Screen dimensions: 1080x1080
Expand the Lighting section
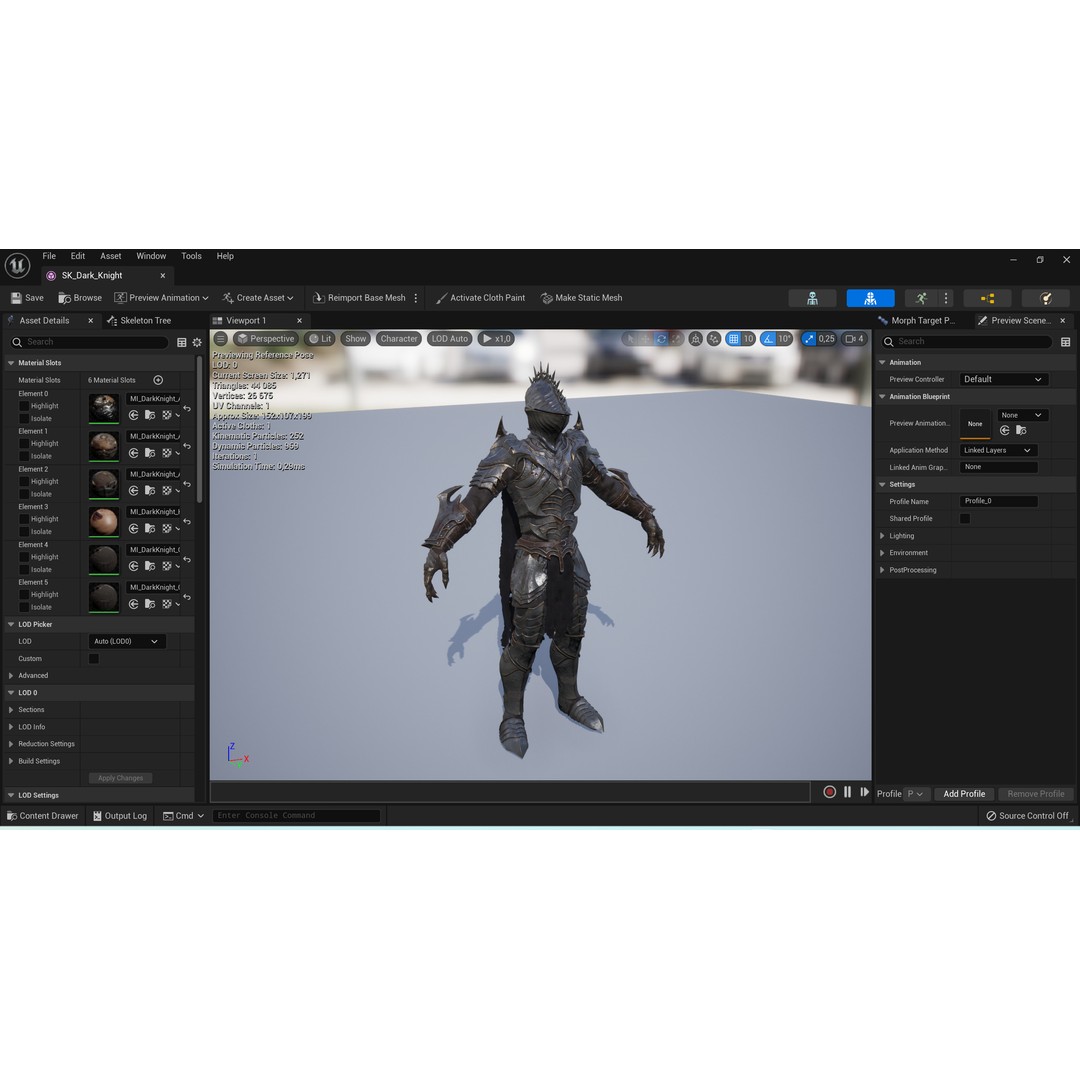(x=882, y=536)
